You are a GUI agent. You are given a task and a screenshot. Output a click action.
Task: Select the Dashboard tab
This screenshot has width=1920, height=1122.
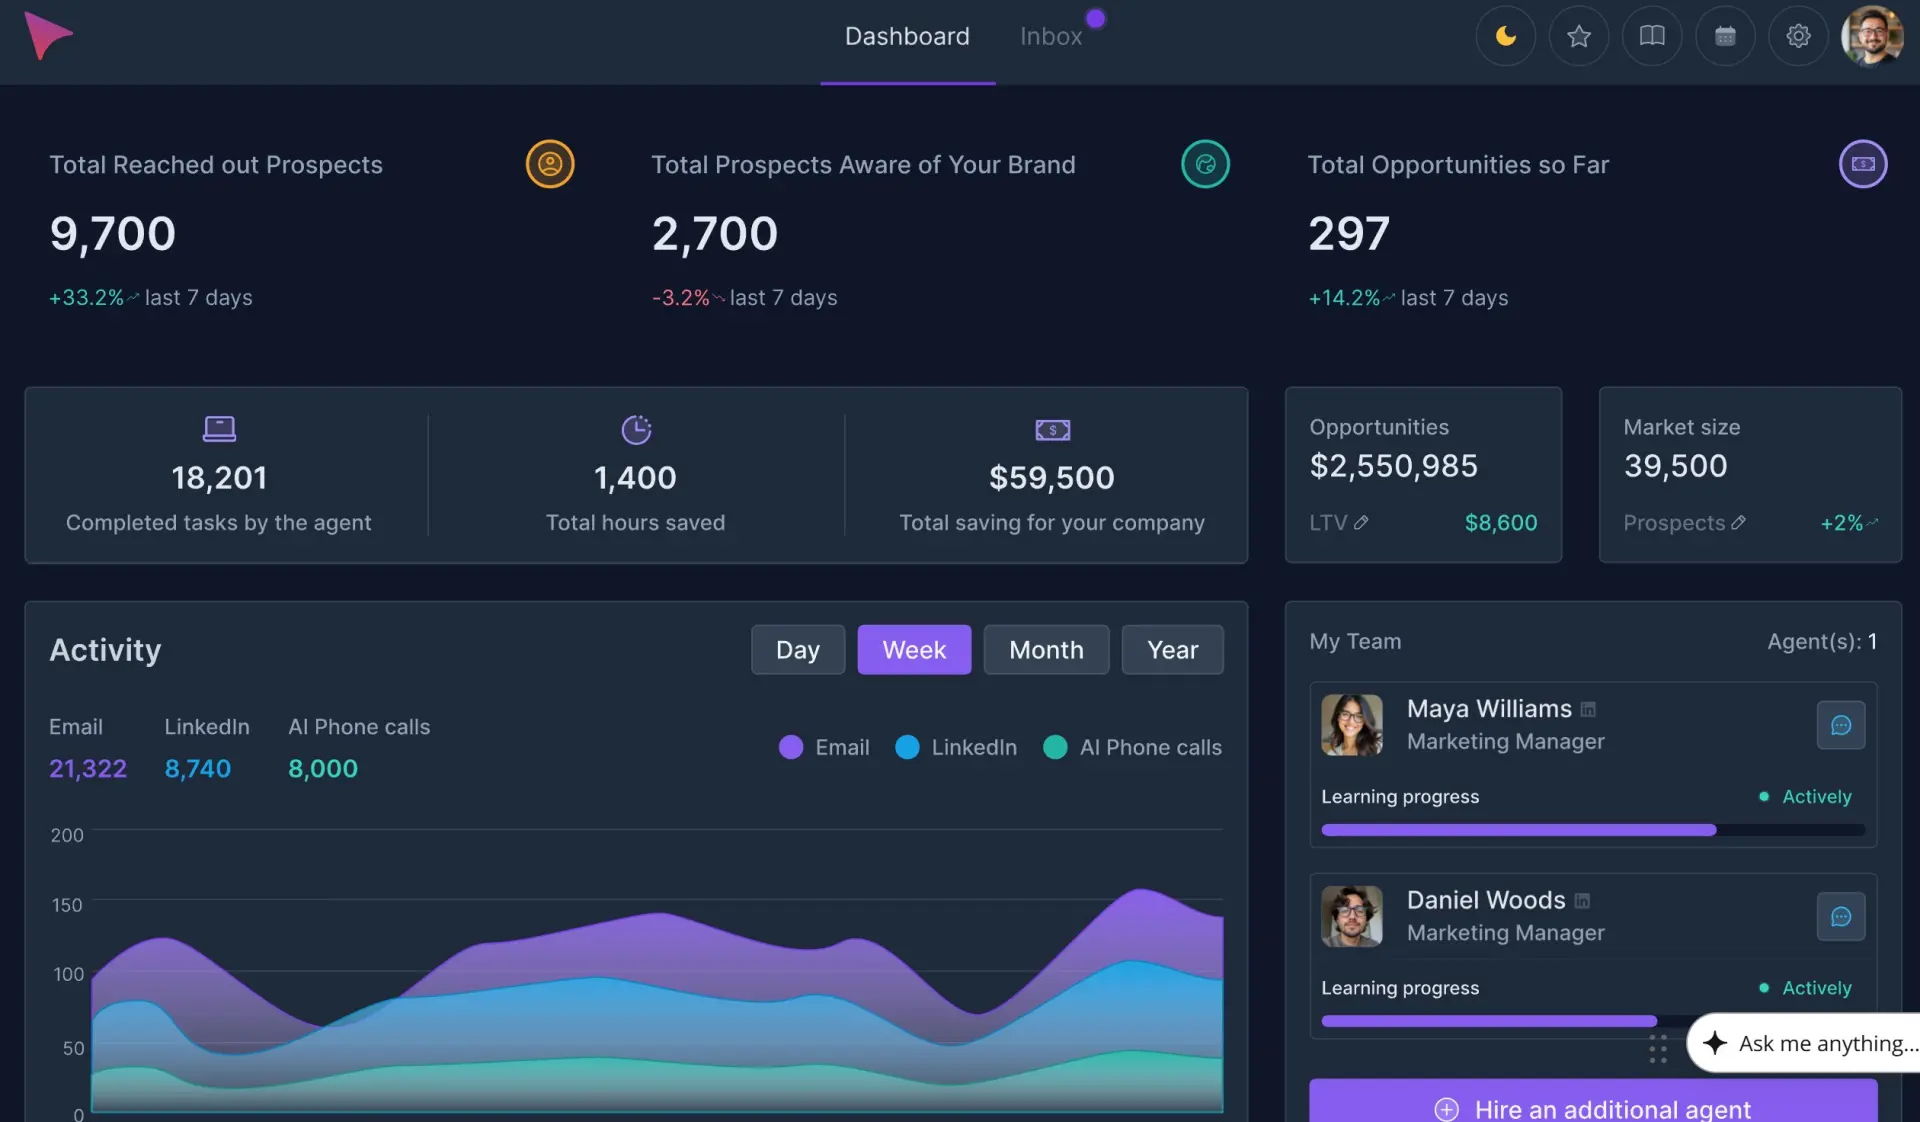click(907, 37)
